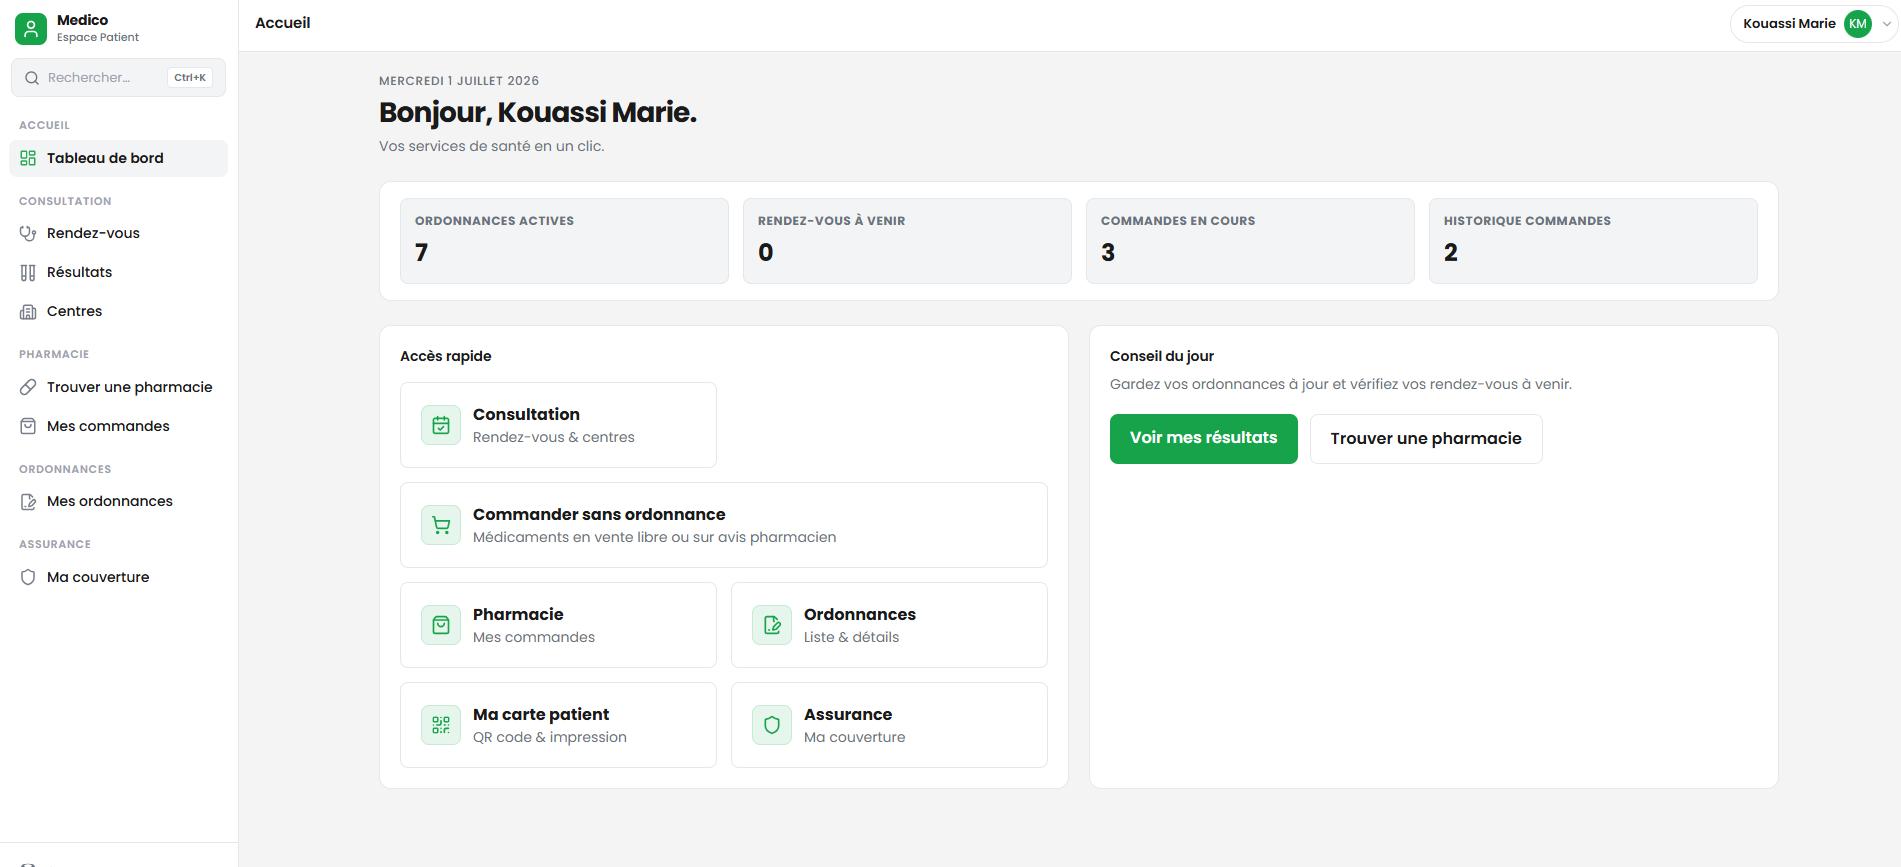Open Résultats from the sidebar
Viewport: 1901px width, 867px height.
point(119,272)
